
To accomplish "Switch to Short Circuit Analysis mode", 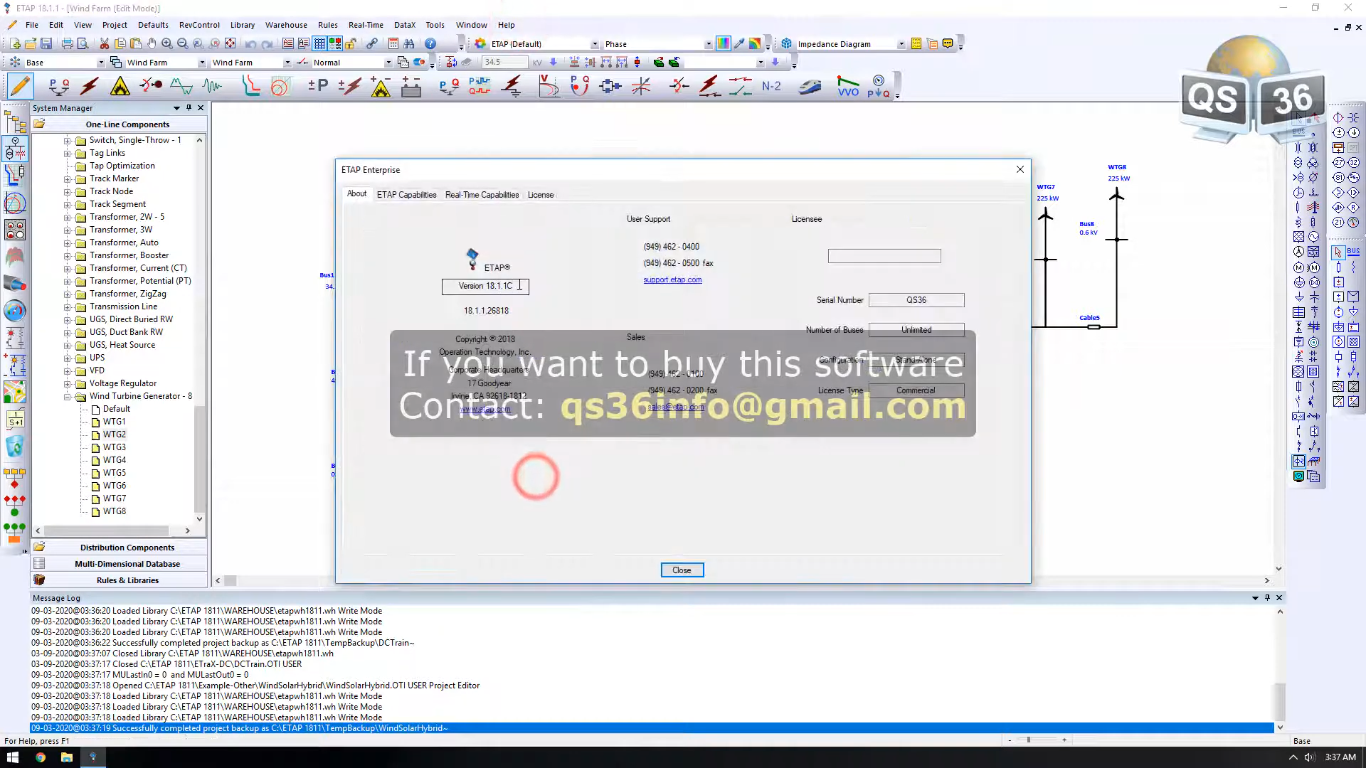I will coord(90,86).
